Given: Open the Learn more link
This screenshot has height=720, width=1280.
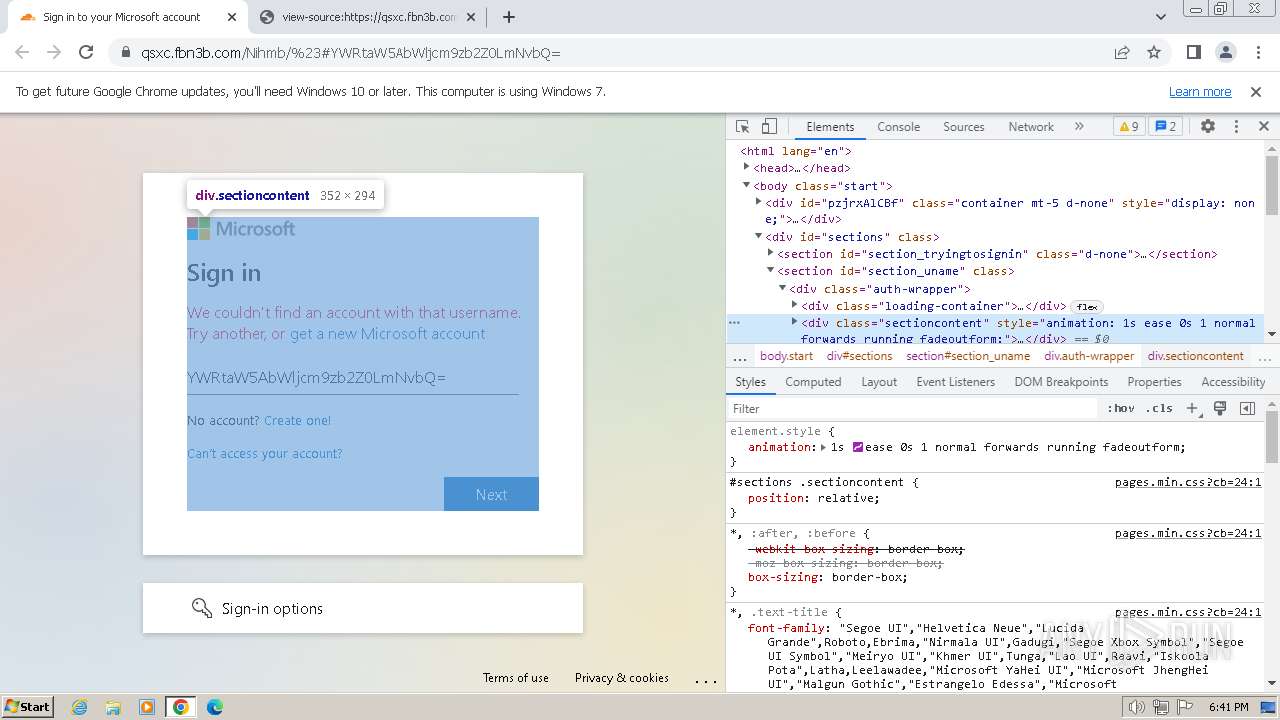Looking at the screenshot, I should pyautogui.click(x=1200, y=92).
